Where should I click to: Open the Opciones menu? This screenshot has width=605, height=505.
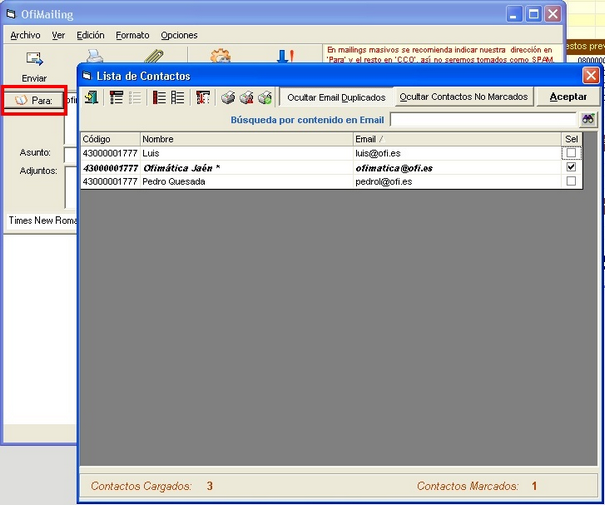click(179, 35)
